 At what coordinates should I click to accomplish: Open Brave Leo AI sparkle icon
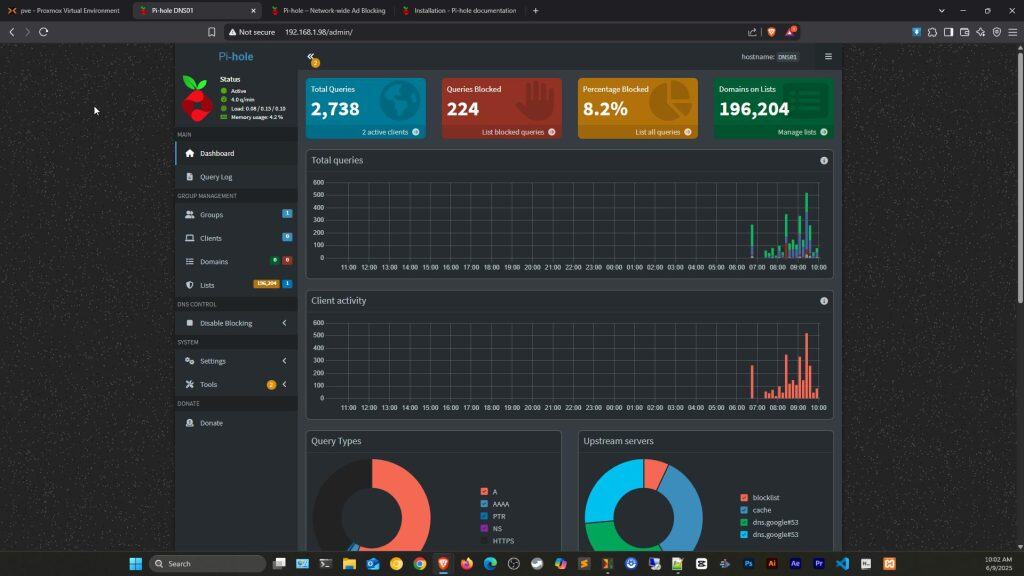(981, 31)
